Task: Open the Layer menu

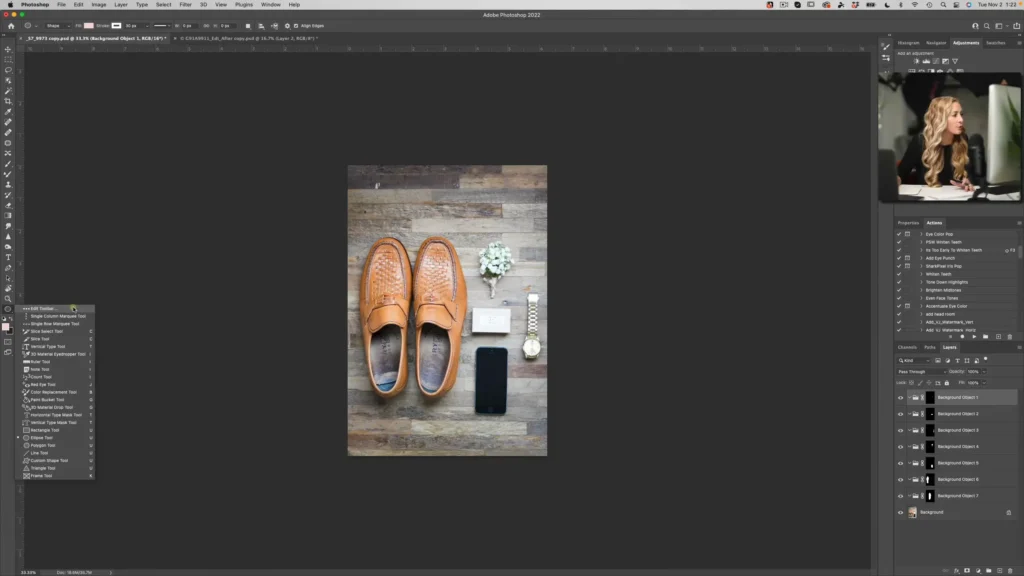Action: click(121, 5)
